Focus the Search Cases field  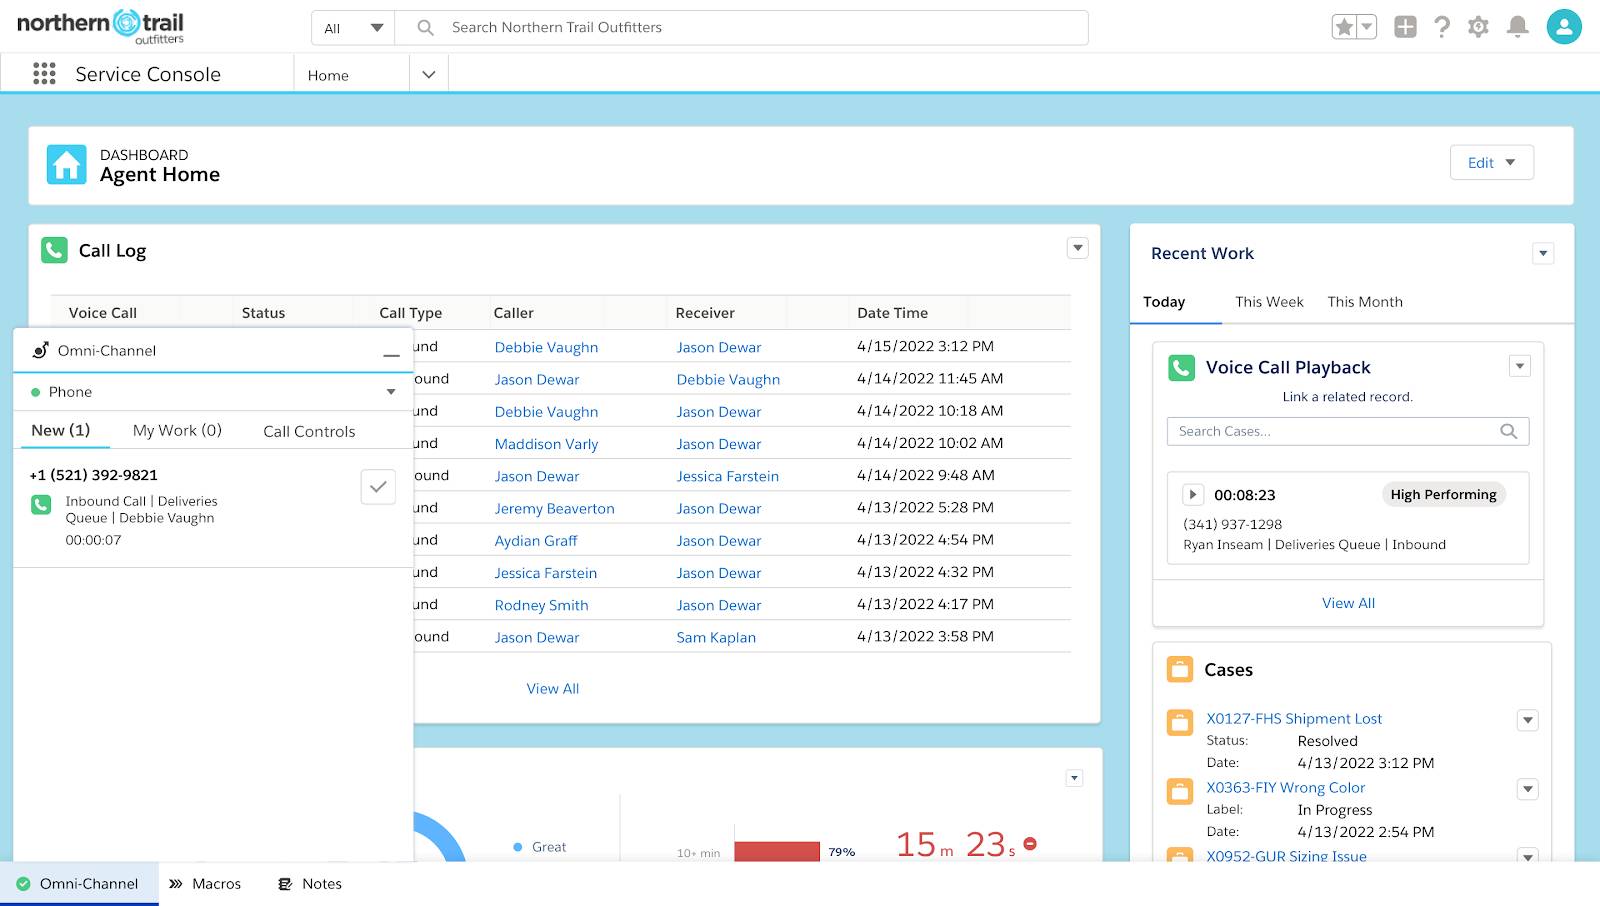tap(1348, 431)
